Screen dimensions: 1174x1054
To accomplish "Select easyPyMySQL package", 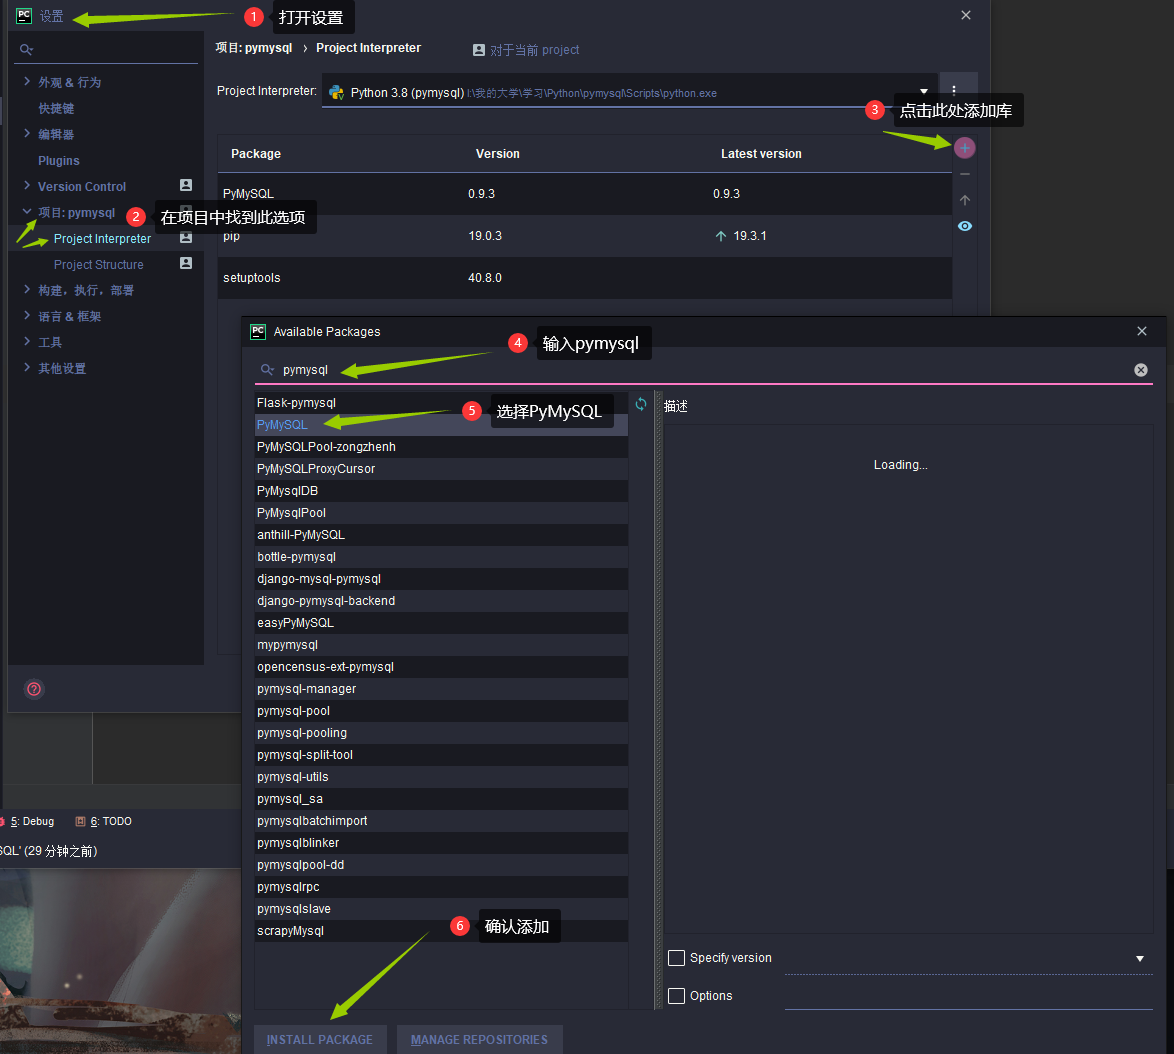I will [x=441, y=623].
